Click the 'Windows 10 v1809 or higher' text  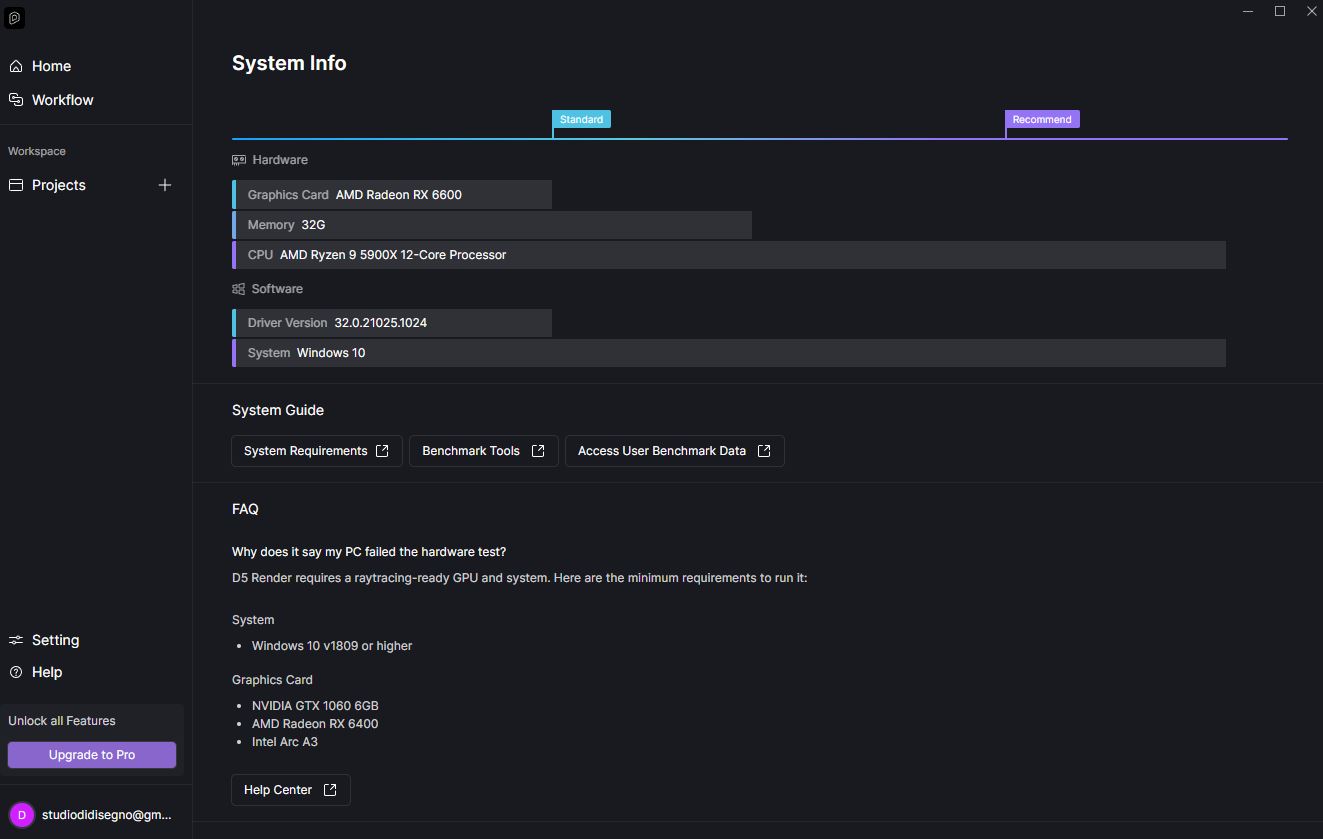[x=332, y=646]
